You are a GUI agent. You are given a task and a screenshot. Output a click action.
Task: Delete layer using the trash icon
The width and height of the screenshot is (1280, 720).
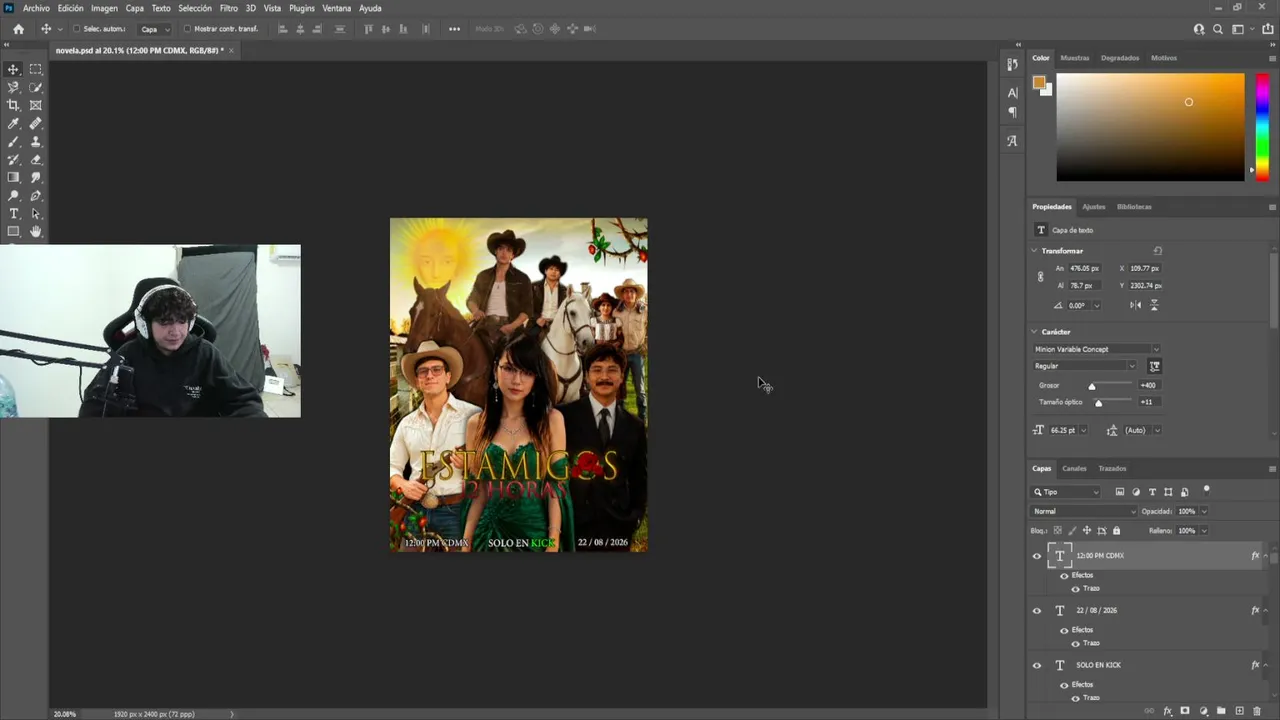pos(1257,711)
